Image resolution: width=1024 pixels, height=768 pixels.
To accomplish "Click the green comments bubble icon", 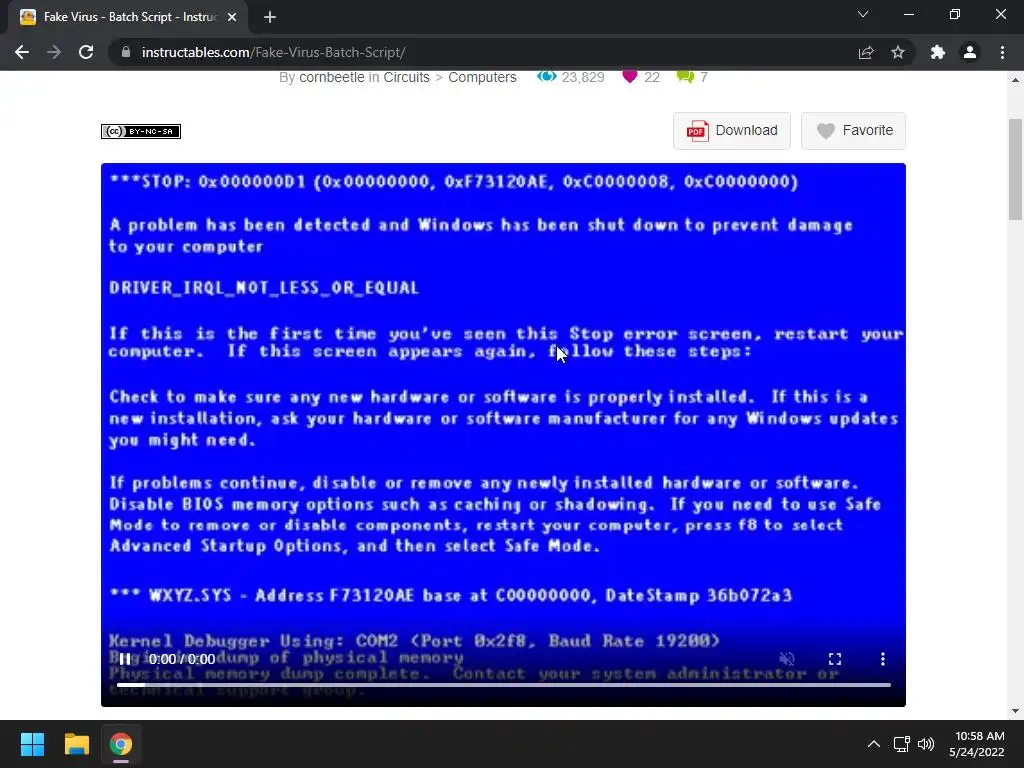I will point(685,76).
